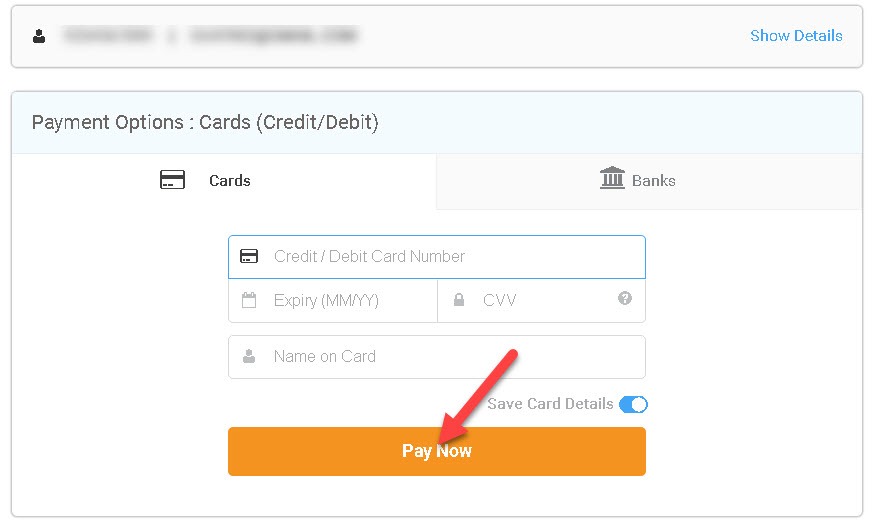Click the bank building icon
Image resolution: width=875 pixels, height=529 pixels.
[612, 179]
